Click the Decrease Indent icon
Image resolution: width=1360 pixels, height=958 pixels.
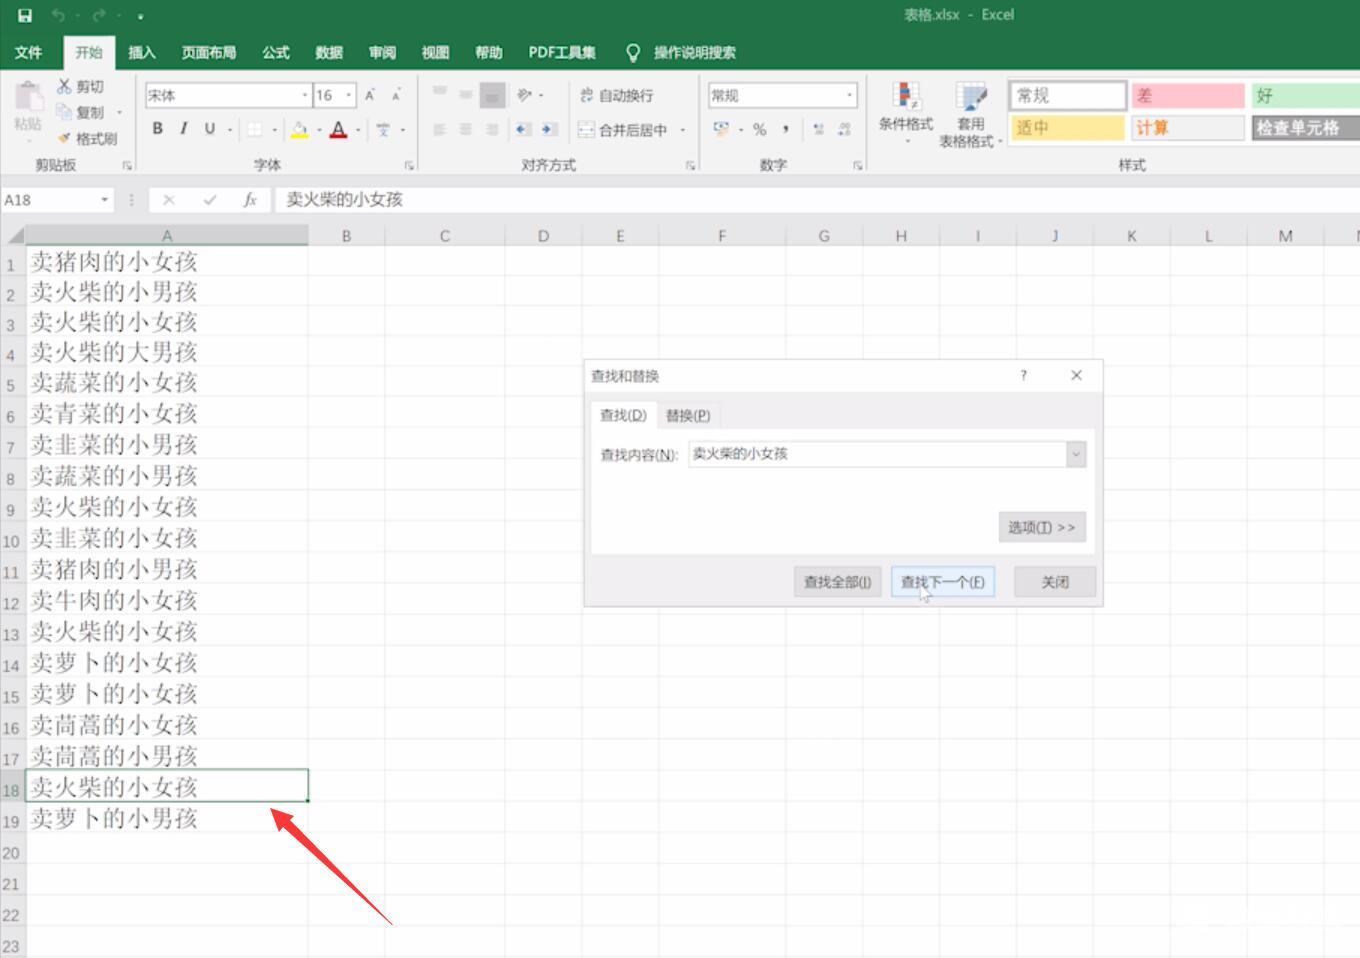pos(523,129)
